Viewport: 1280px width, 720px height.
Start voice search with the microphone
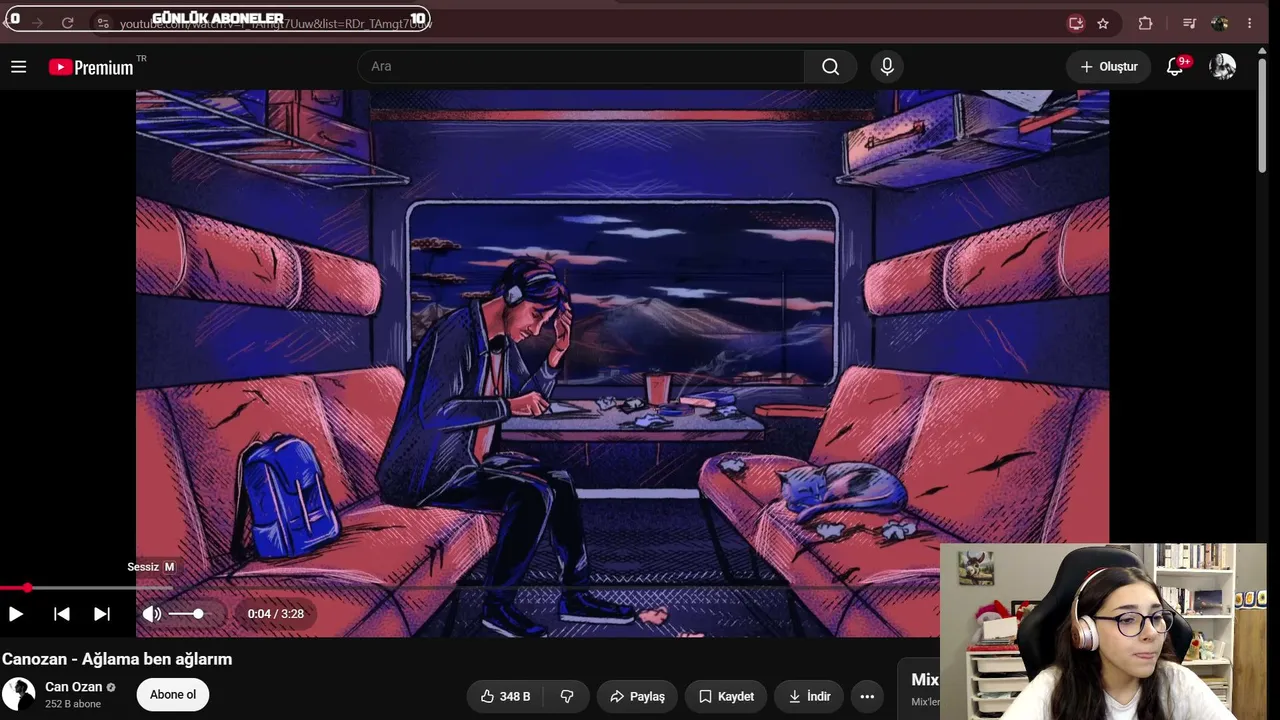coord(887,67)
